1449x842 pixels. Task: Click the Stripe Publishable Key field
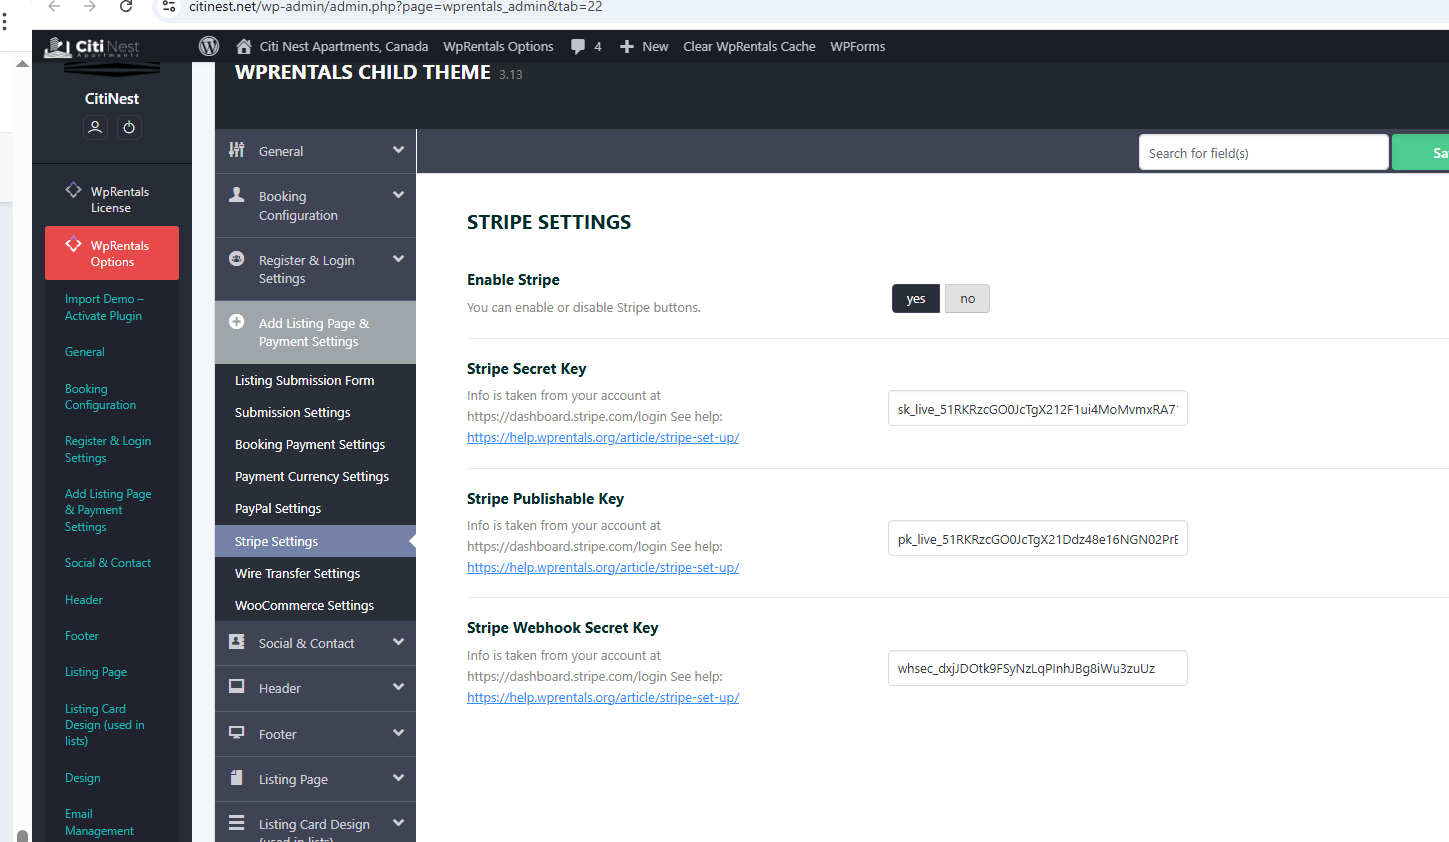pyautogui.click(x=1037, y=538)
